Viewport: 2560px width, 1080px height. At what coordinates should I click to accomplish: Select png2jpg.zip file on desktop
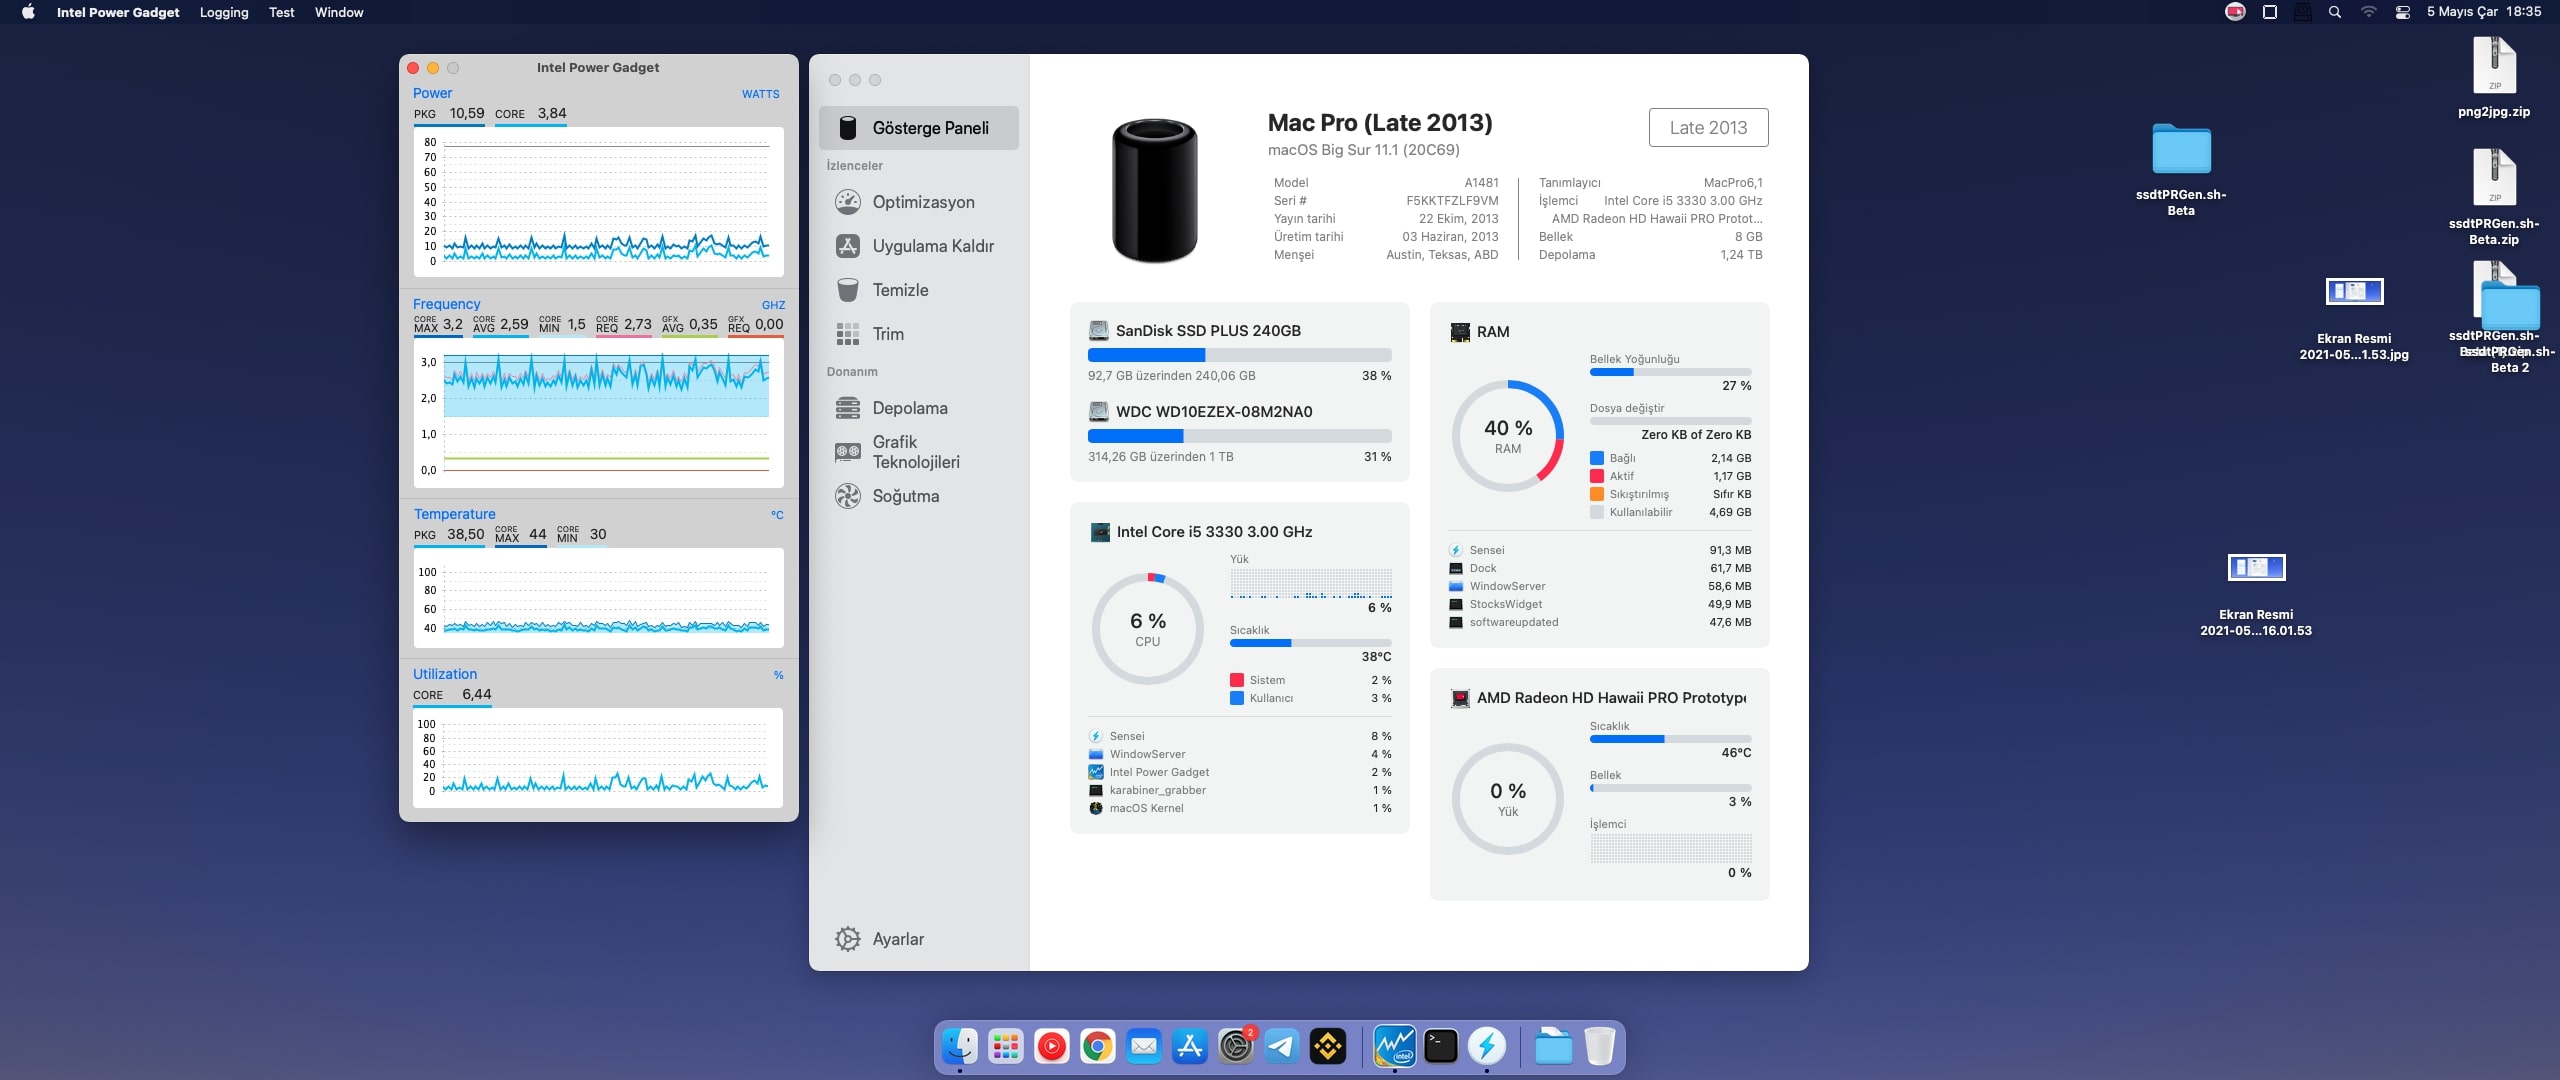pos(2494,66)
